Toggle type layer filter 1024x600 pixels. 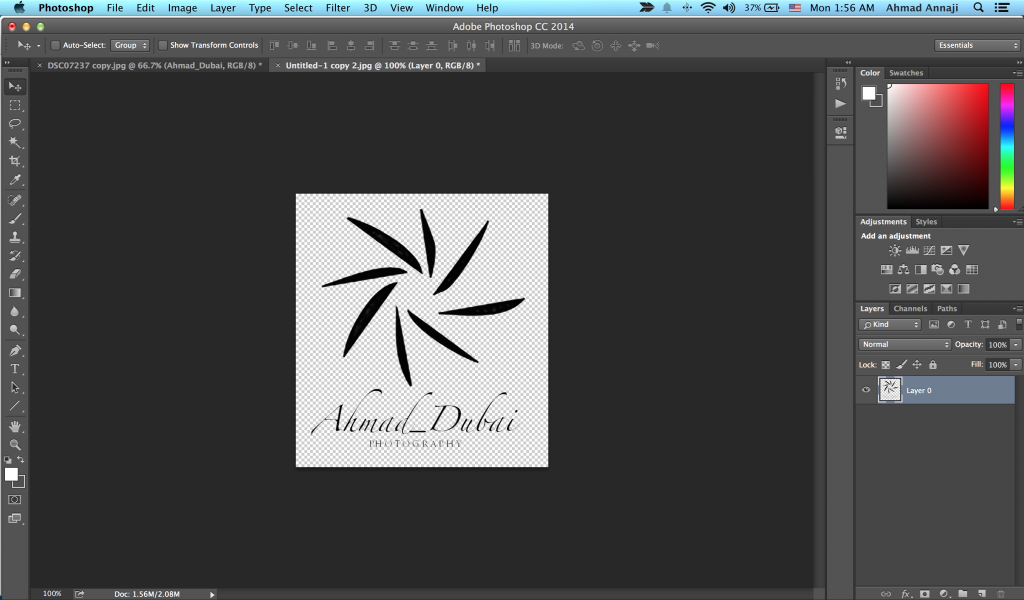pyautogui.click(x=968, y=324)
